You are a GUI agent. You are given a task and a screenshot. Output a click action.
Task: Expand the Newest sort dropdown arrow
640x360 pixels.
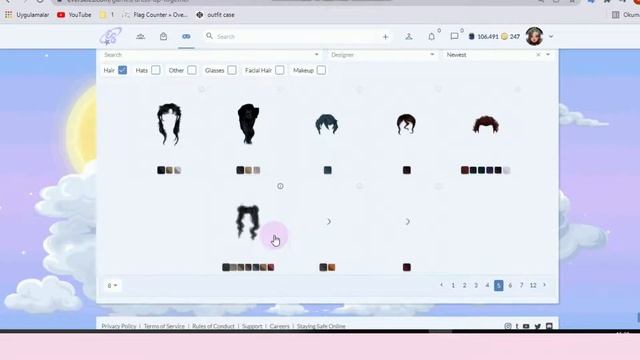[x=548, y=55]
